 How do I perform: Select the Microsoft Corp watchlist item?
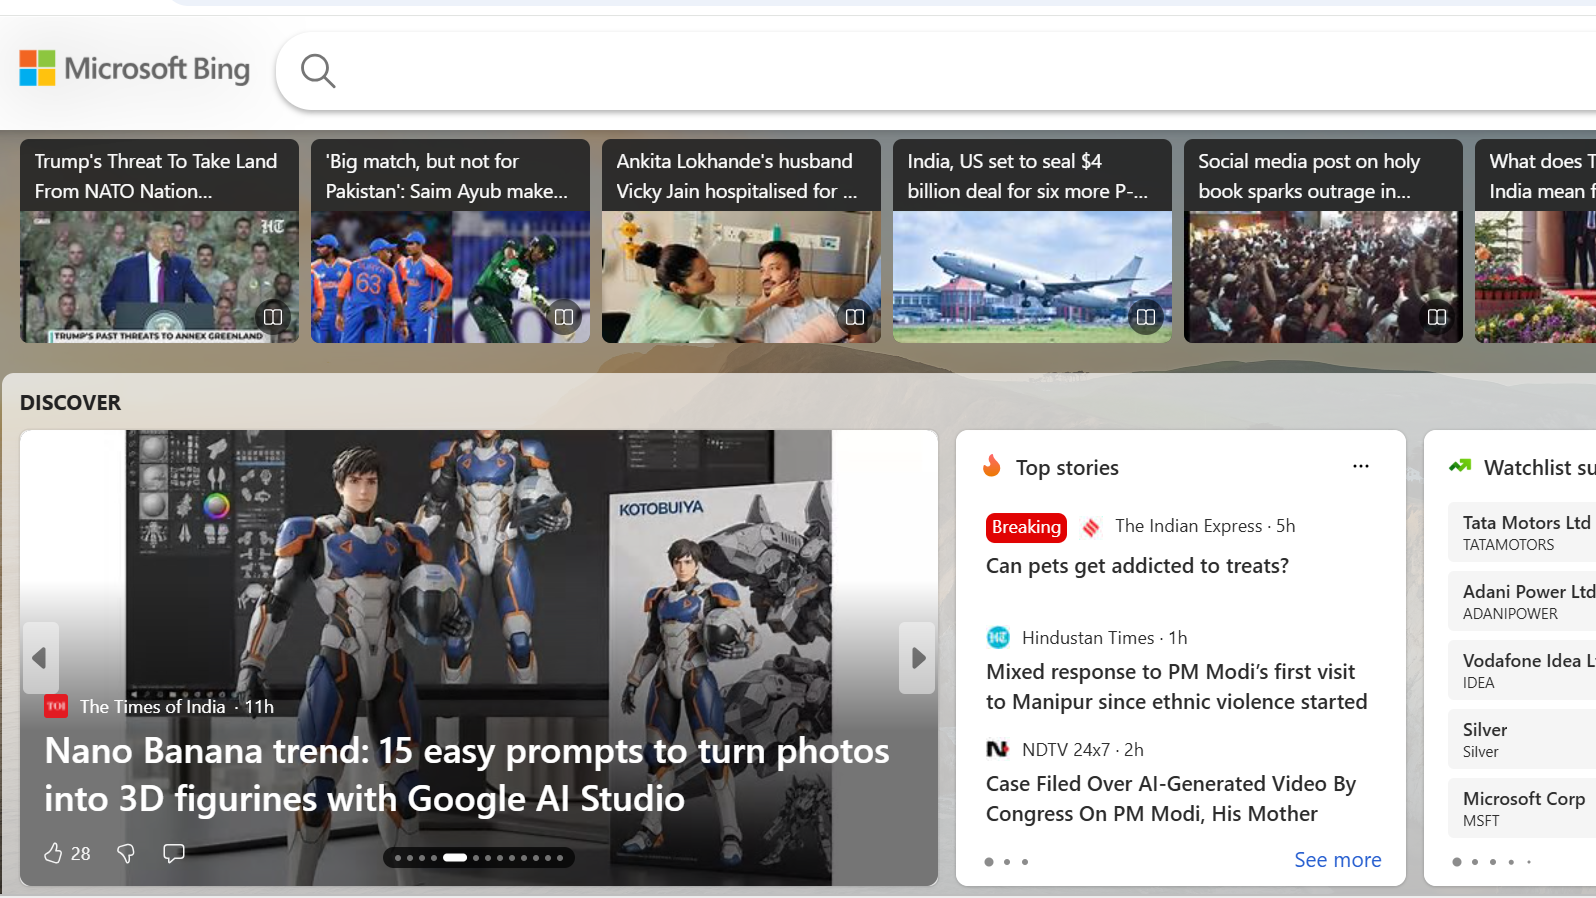click(x=1523, y=808)
